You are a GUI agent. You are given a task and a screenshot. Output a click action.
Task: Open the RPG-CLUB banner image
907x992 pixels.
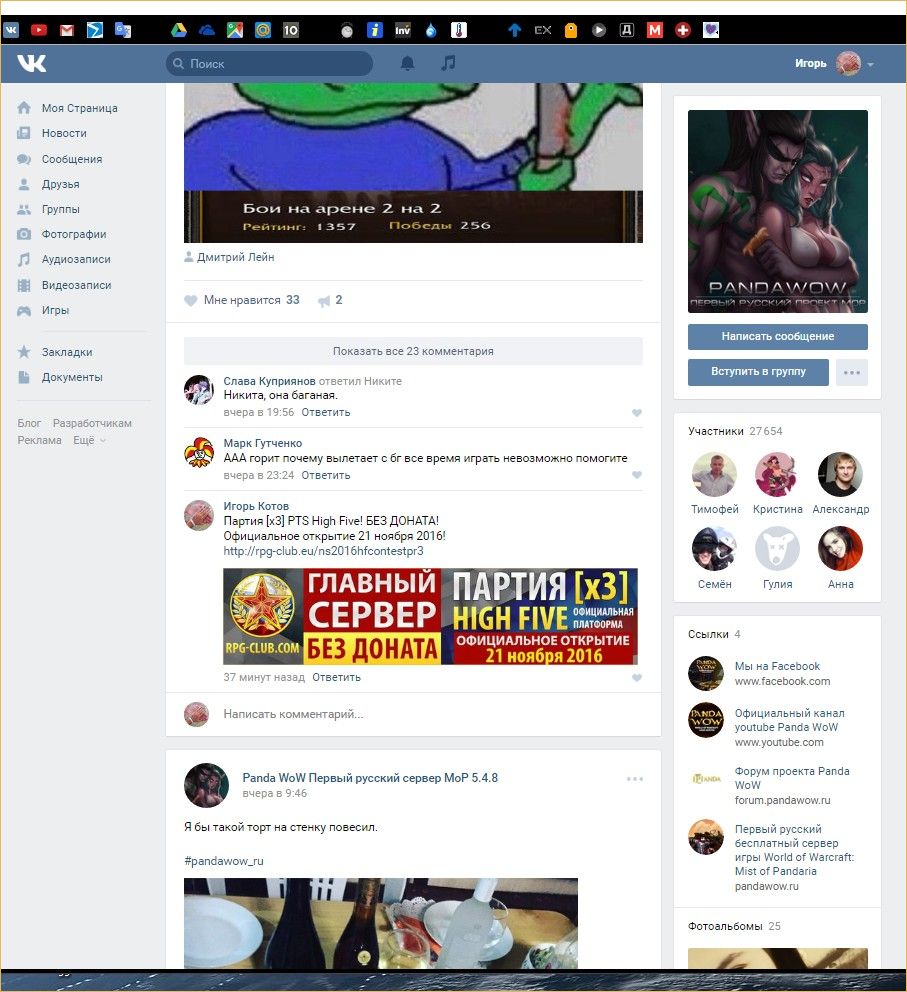[430, 616]
